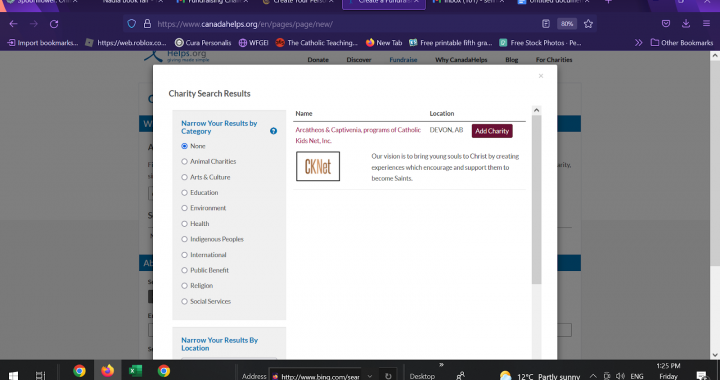This screenshot has width=720, height=380.
Task: Open first Chrome icon on taskbar
Action: click(79, 371)
